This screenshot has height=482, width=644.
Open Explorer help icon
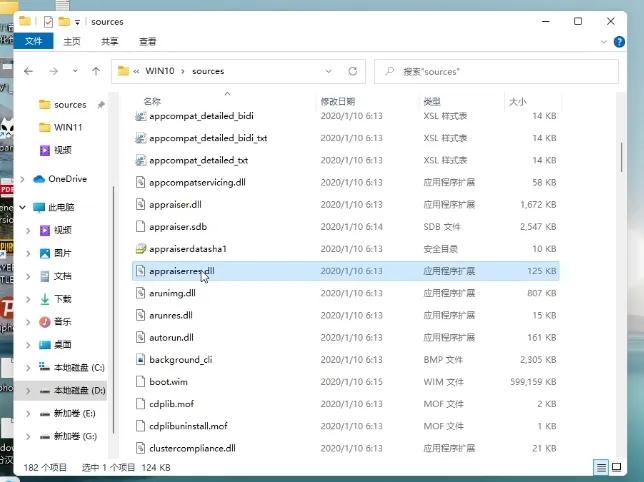(x=619, y=42)
